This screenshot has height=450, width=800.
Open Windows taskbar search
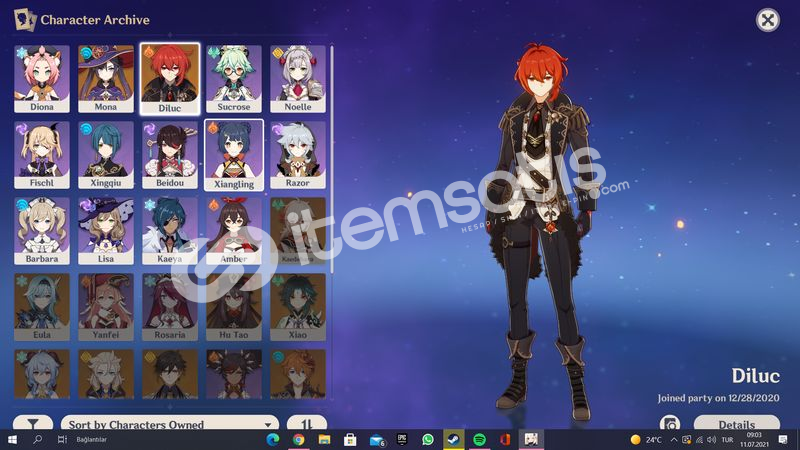(37, 440)
